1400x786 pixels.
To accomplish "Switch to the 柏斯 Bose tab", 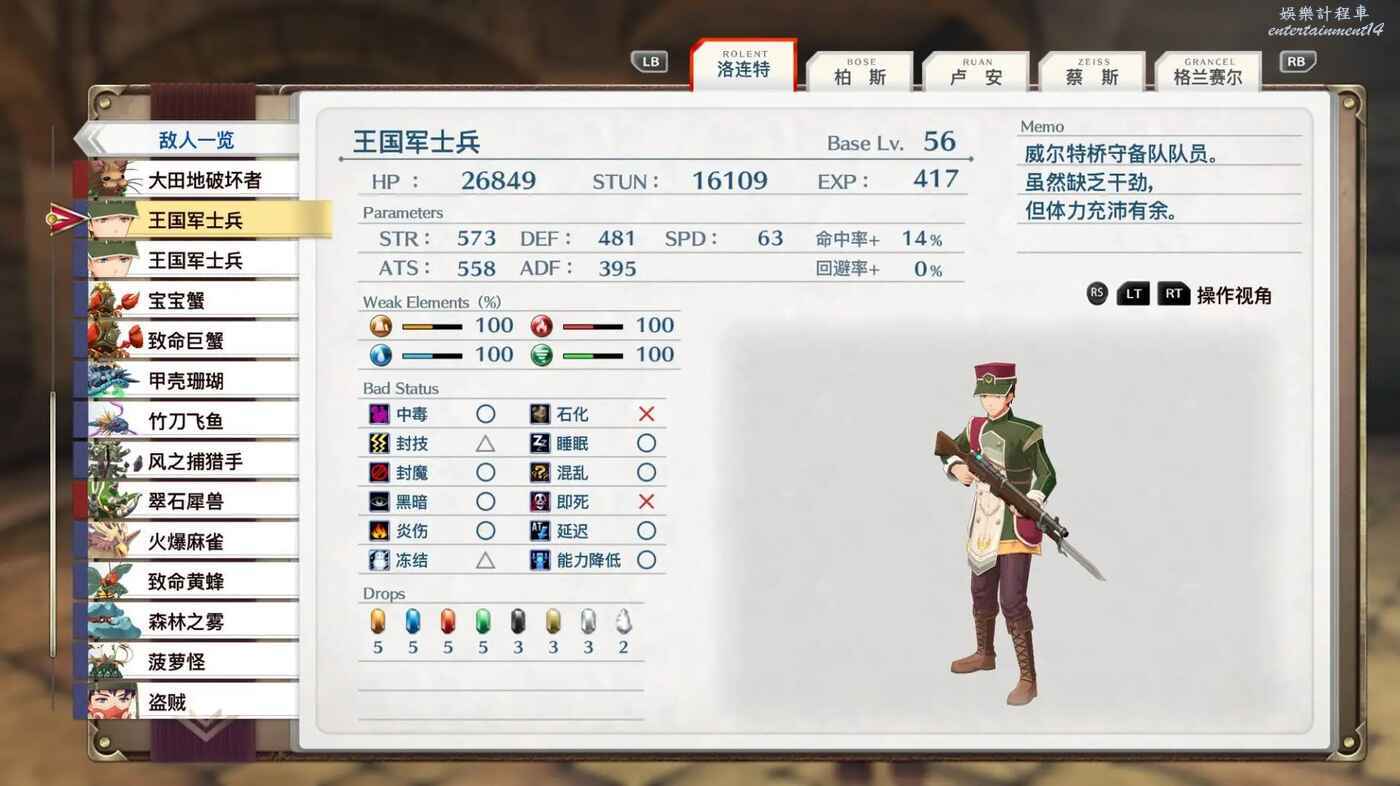I will click(x=860, y=71).
